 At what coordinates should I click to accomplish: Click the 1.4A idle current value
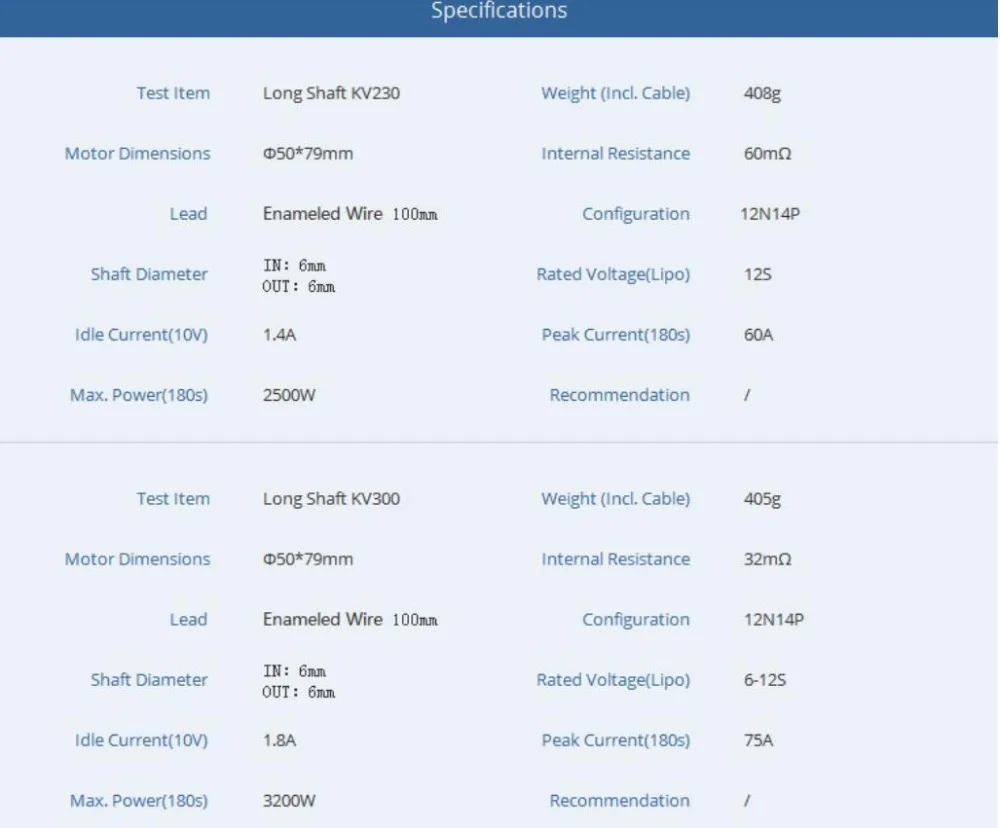[x=279, y=335]
